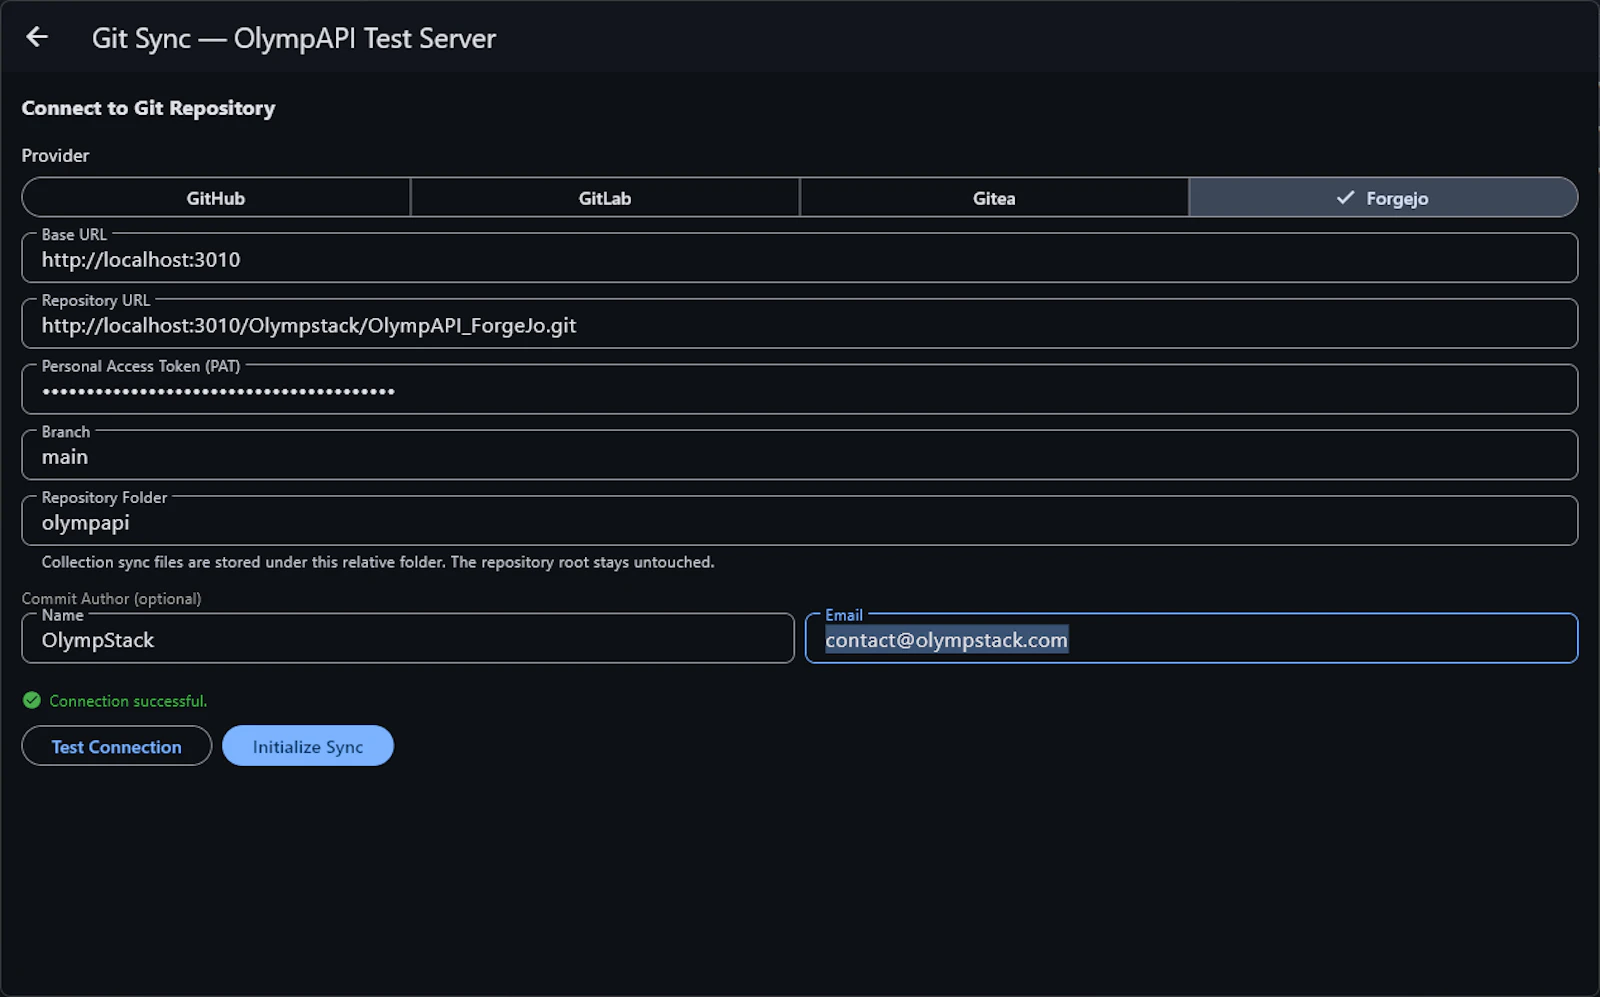1600x997 pixels.
Task: Click the 'Connect to Git Repository' heading
Action: pos(148,108)
